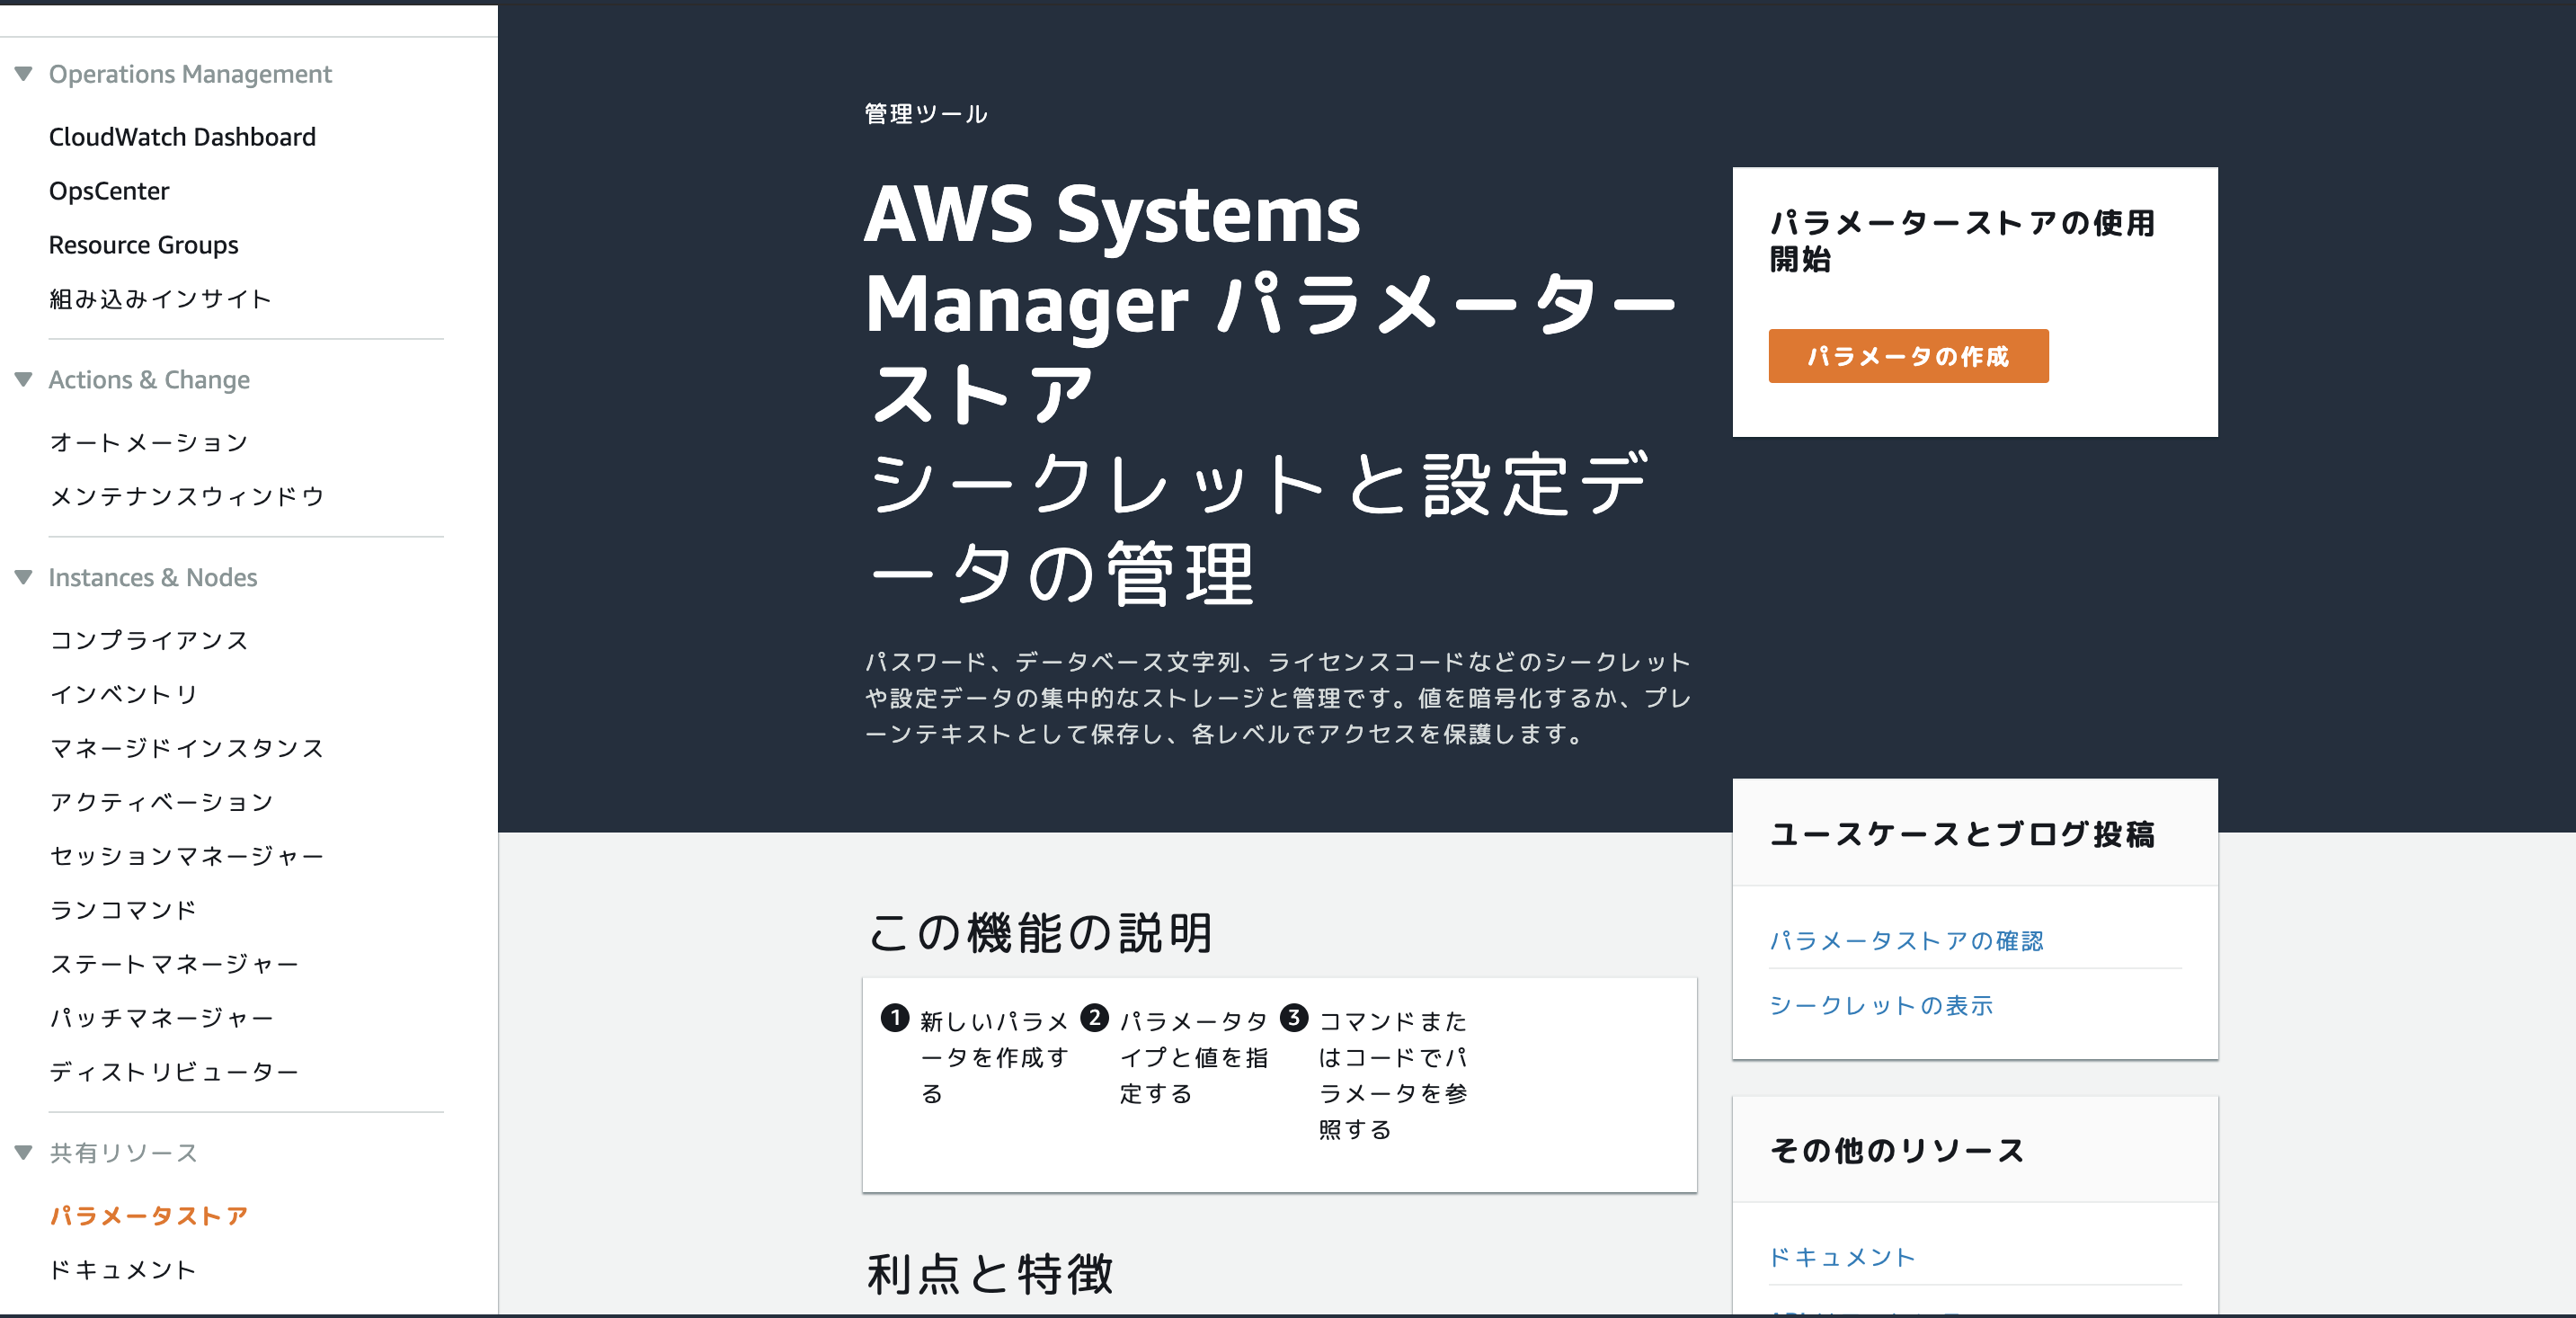The image size is (2576, 1318).
Task: Collapse the Instances & Nodes section
Action: pos(24,577)
